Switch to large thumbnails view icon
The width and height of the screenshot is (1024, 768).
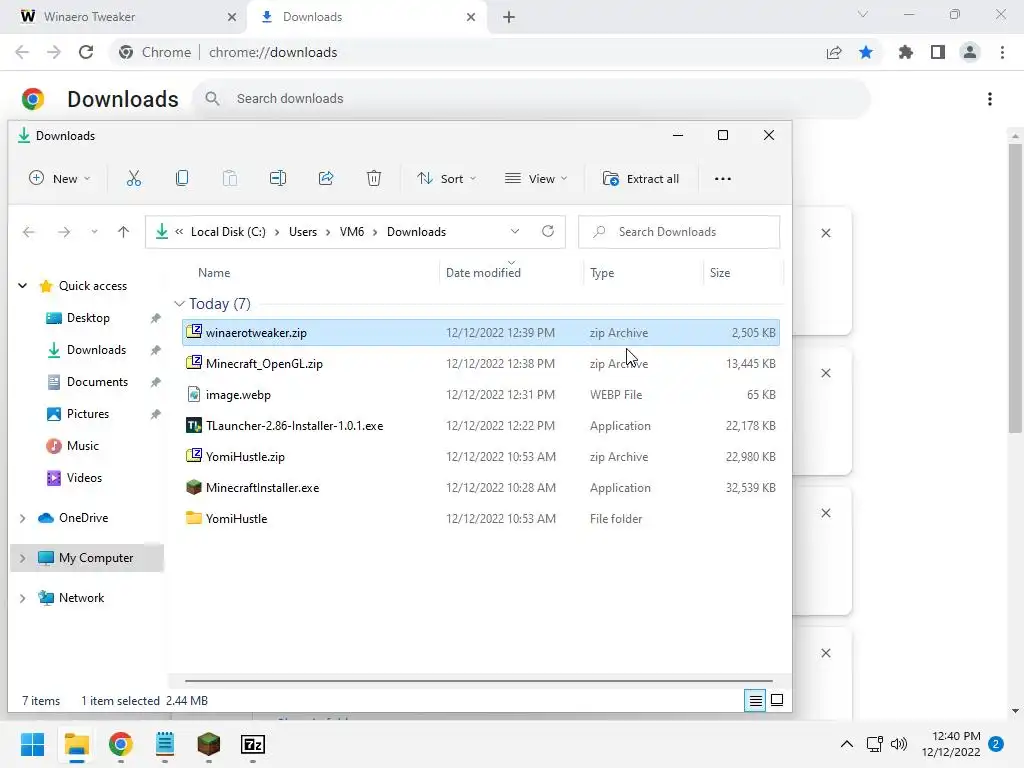click(x=777, y=701)
